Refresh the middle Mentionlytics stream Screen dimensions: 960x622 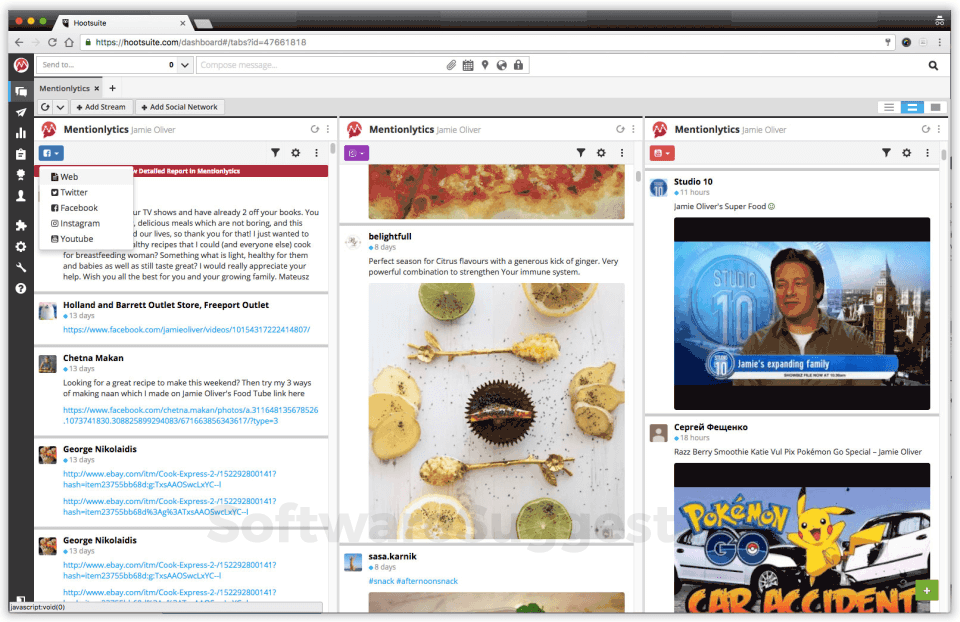pyautogui.click(x=620, y=129)
